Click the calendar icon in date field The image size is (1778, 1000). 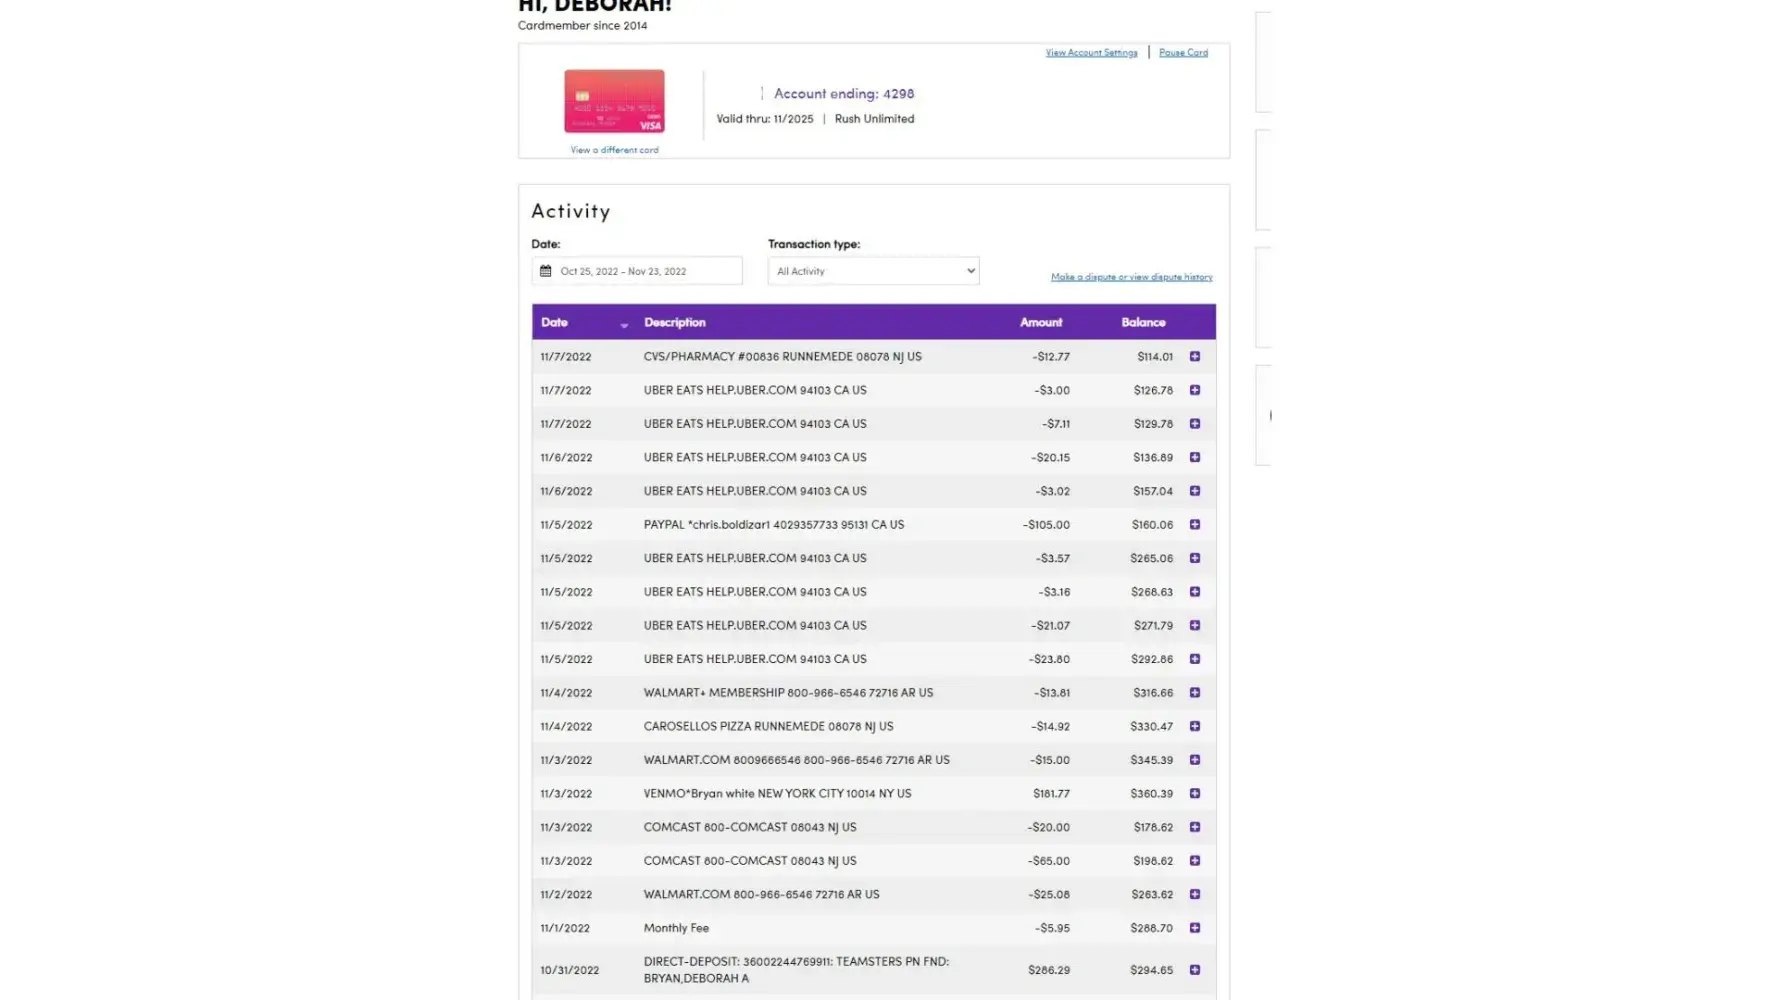tap(546, 271)
